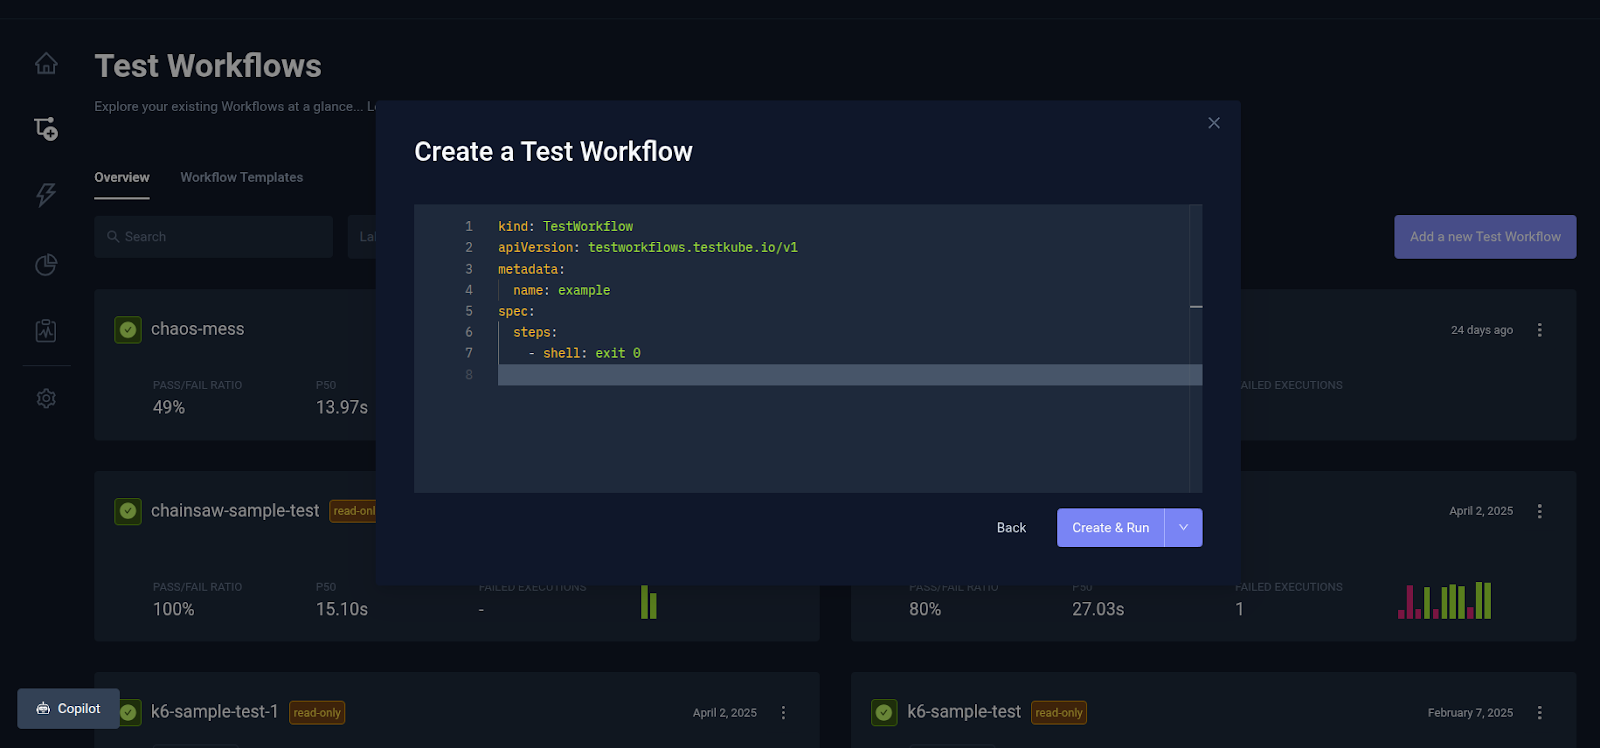Open the three-dot menu beside April 2, 2025 right card
1600x748 pixels.
click(1539, 511)
